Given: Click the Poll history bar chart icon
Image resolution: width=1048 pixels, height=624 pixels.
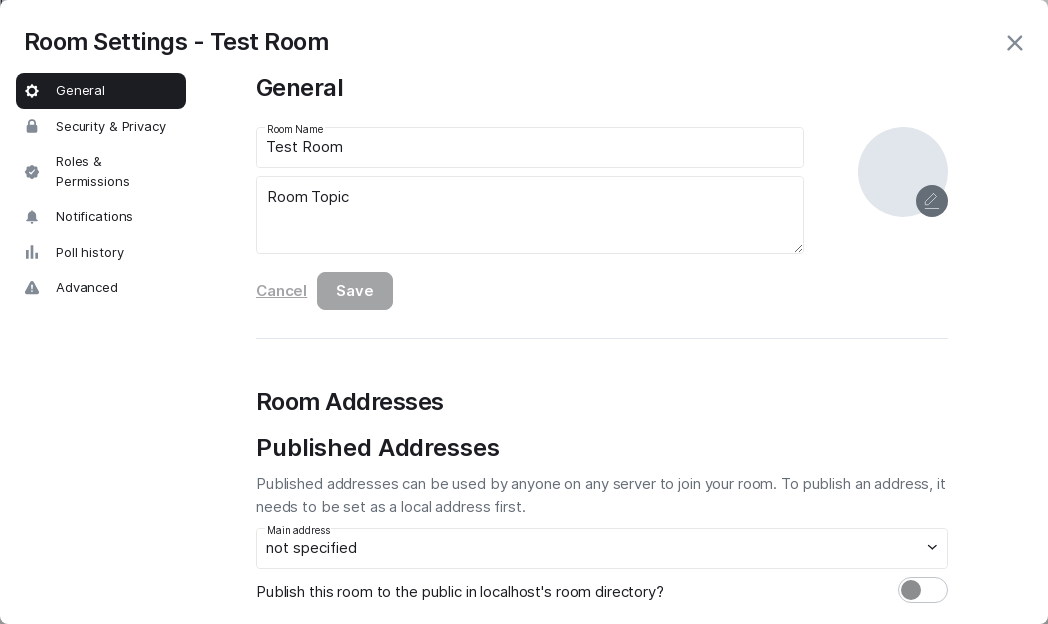Looking at the screenshot, I should tap(32, 253).
